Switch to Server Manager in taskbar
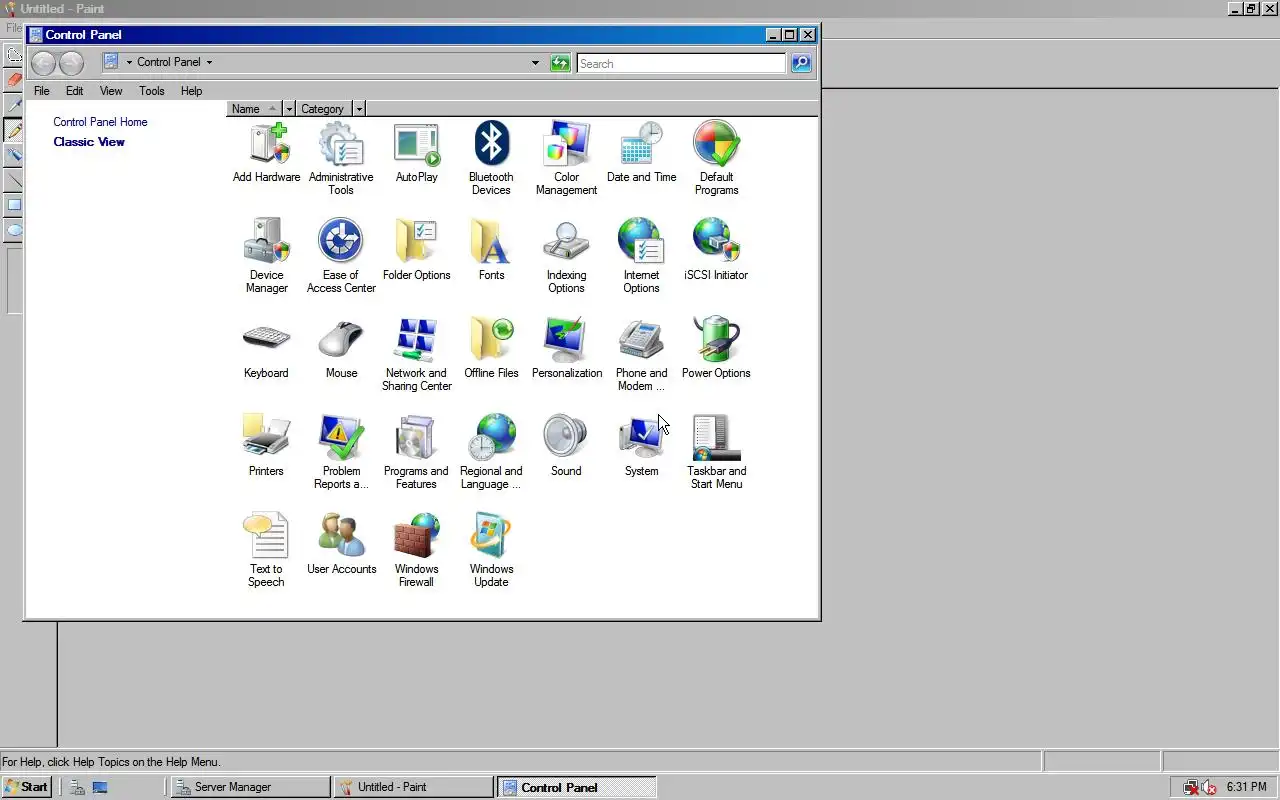Viewport: 1280px width, 800px height. click(x=250, y=787)
